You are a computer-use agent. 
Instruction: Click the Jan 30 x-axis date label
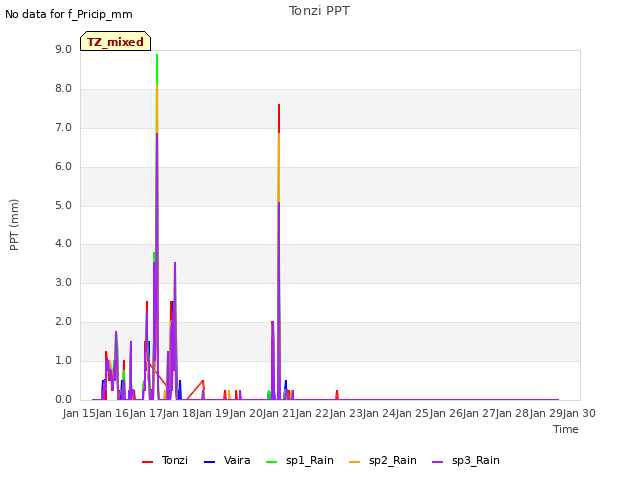[579, 413]
